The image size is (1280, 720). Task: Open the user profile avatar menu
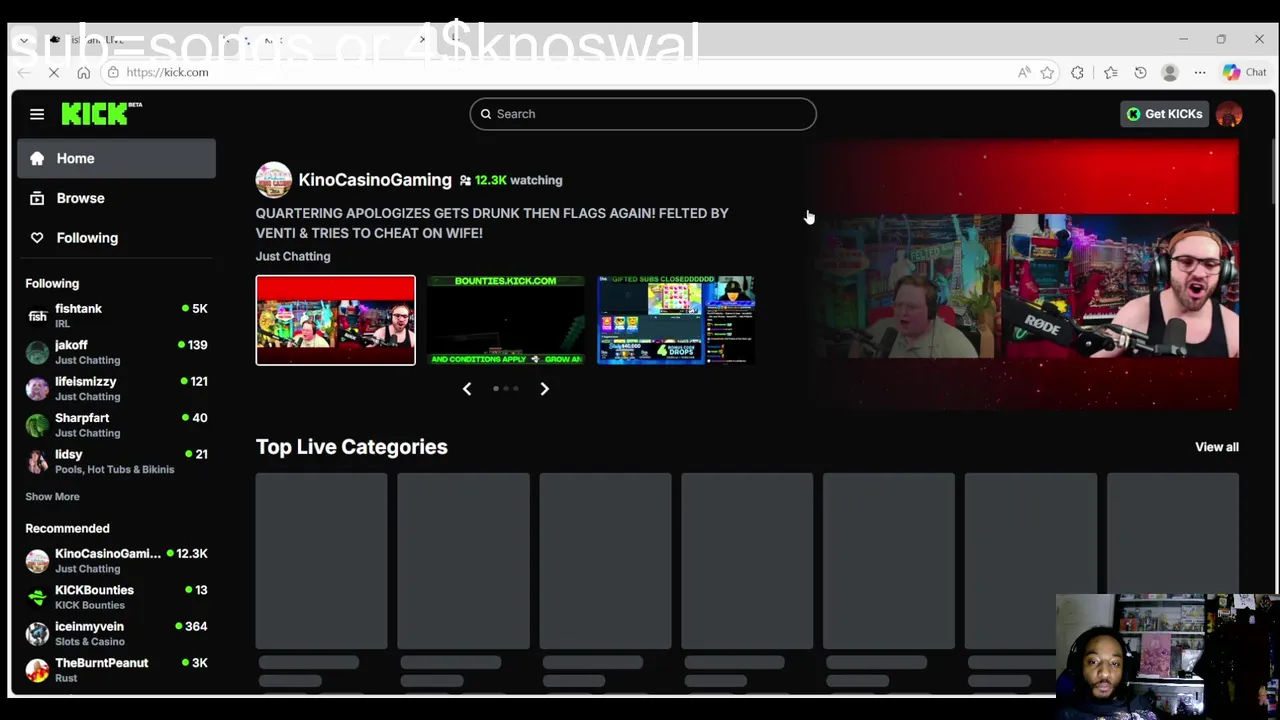1229,114
